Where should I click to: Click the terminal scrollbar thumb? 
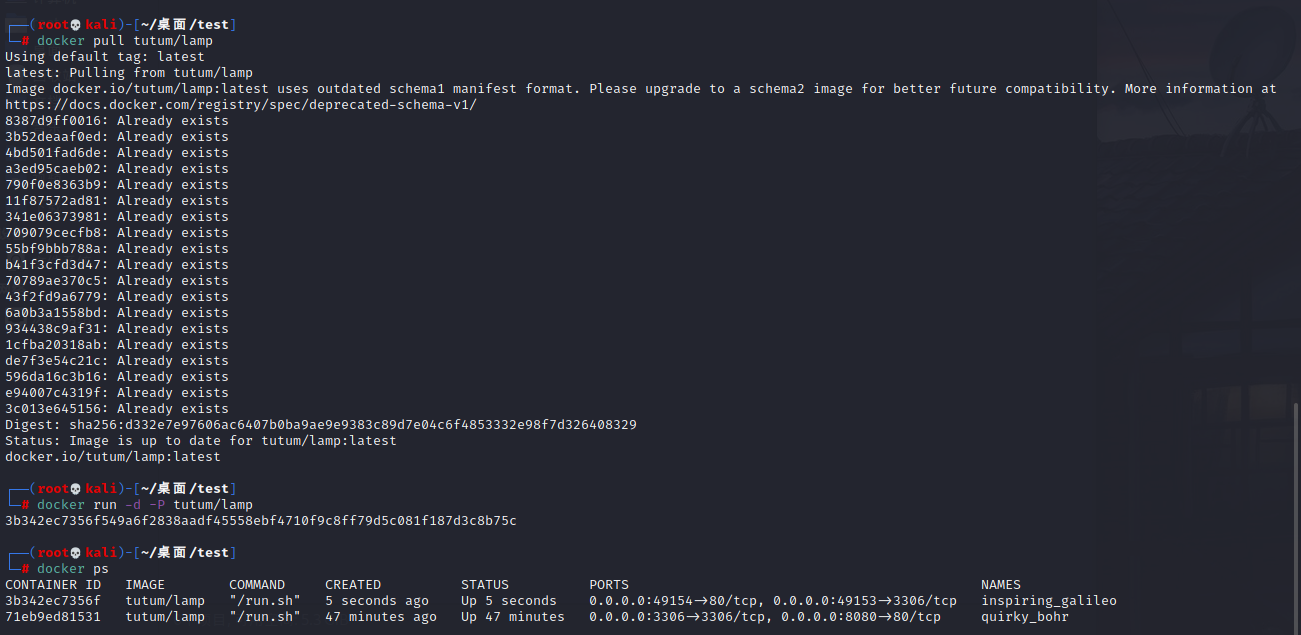pyautogui.click(x=1297, y=515)
